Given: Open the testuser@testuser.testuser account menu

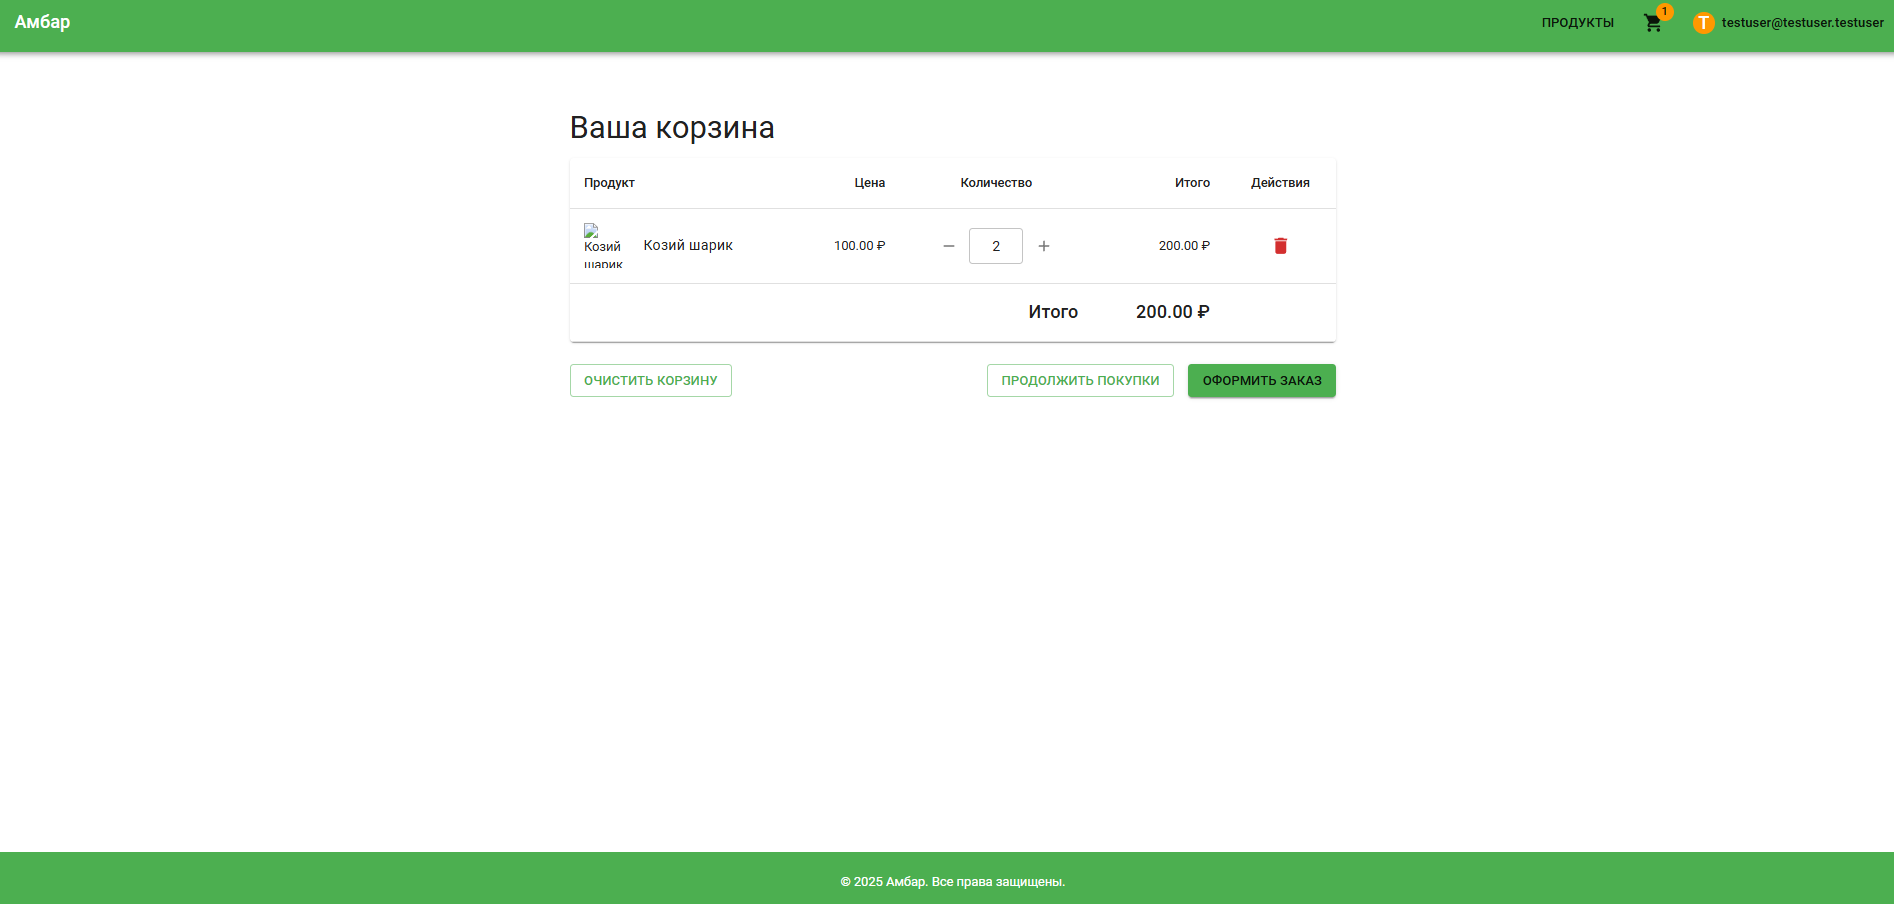Looking at the screenshot, I should point(1802,23).
